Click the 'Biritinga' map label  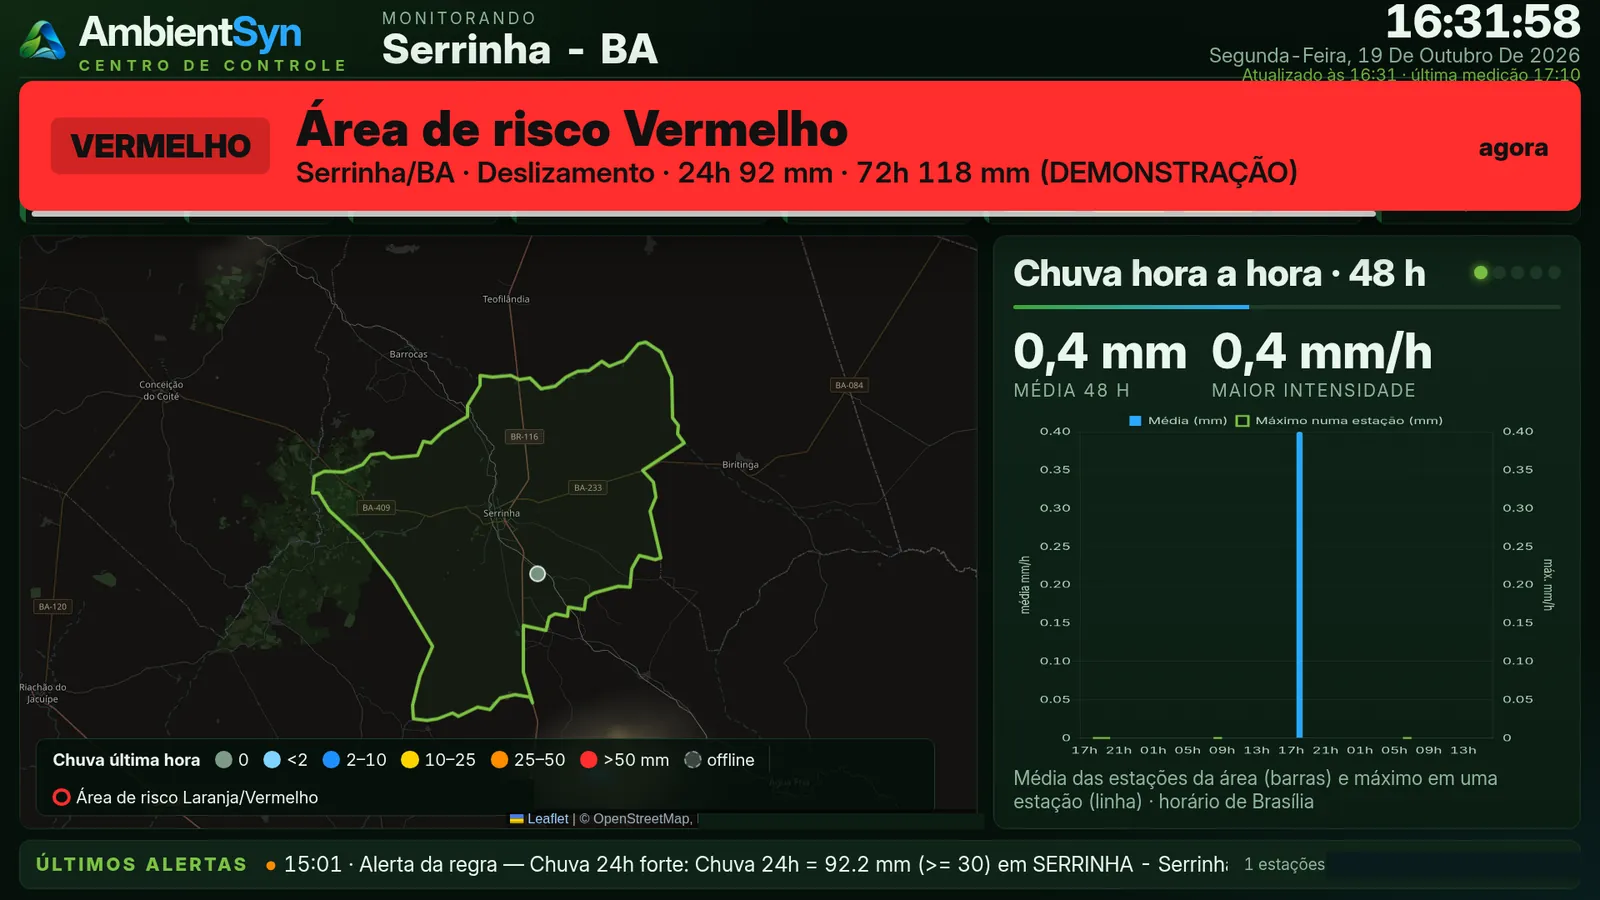click(740, 465)
